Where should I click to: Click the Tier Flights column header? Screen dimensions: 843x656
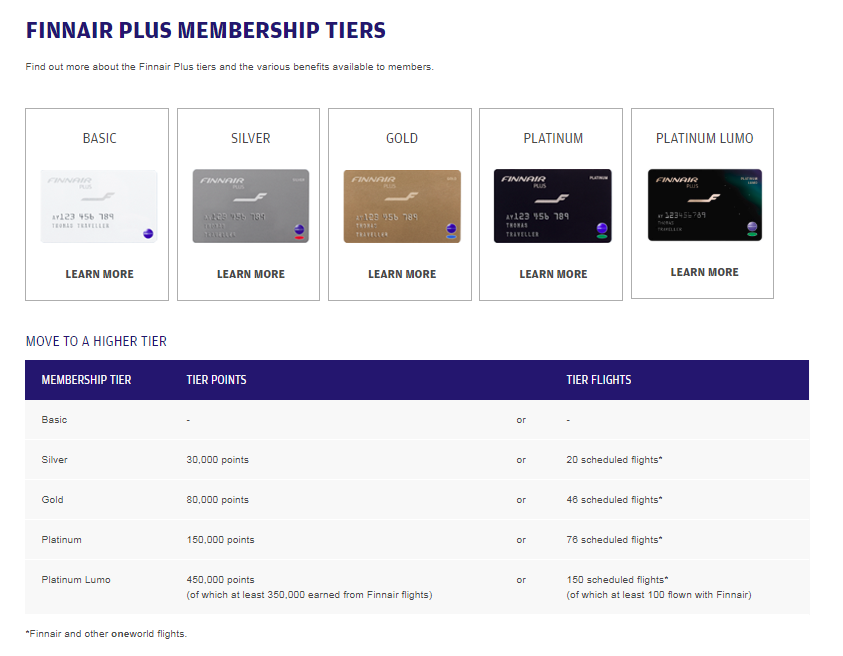[x=598, y=380]
